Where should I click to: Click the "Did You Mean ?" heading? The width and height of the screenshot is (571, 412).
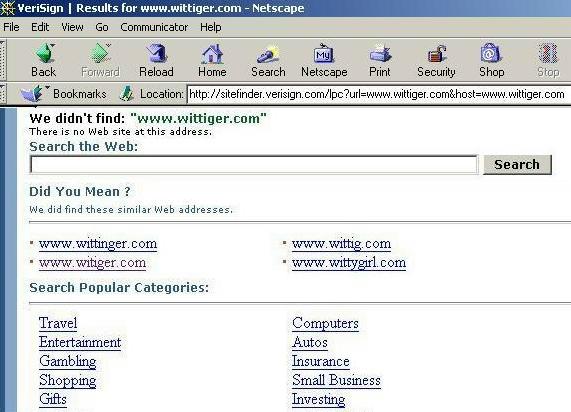click(x=80, y=192)
